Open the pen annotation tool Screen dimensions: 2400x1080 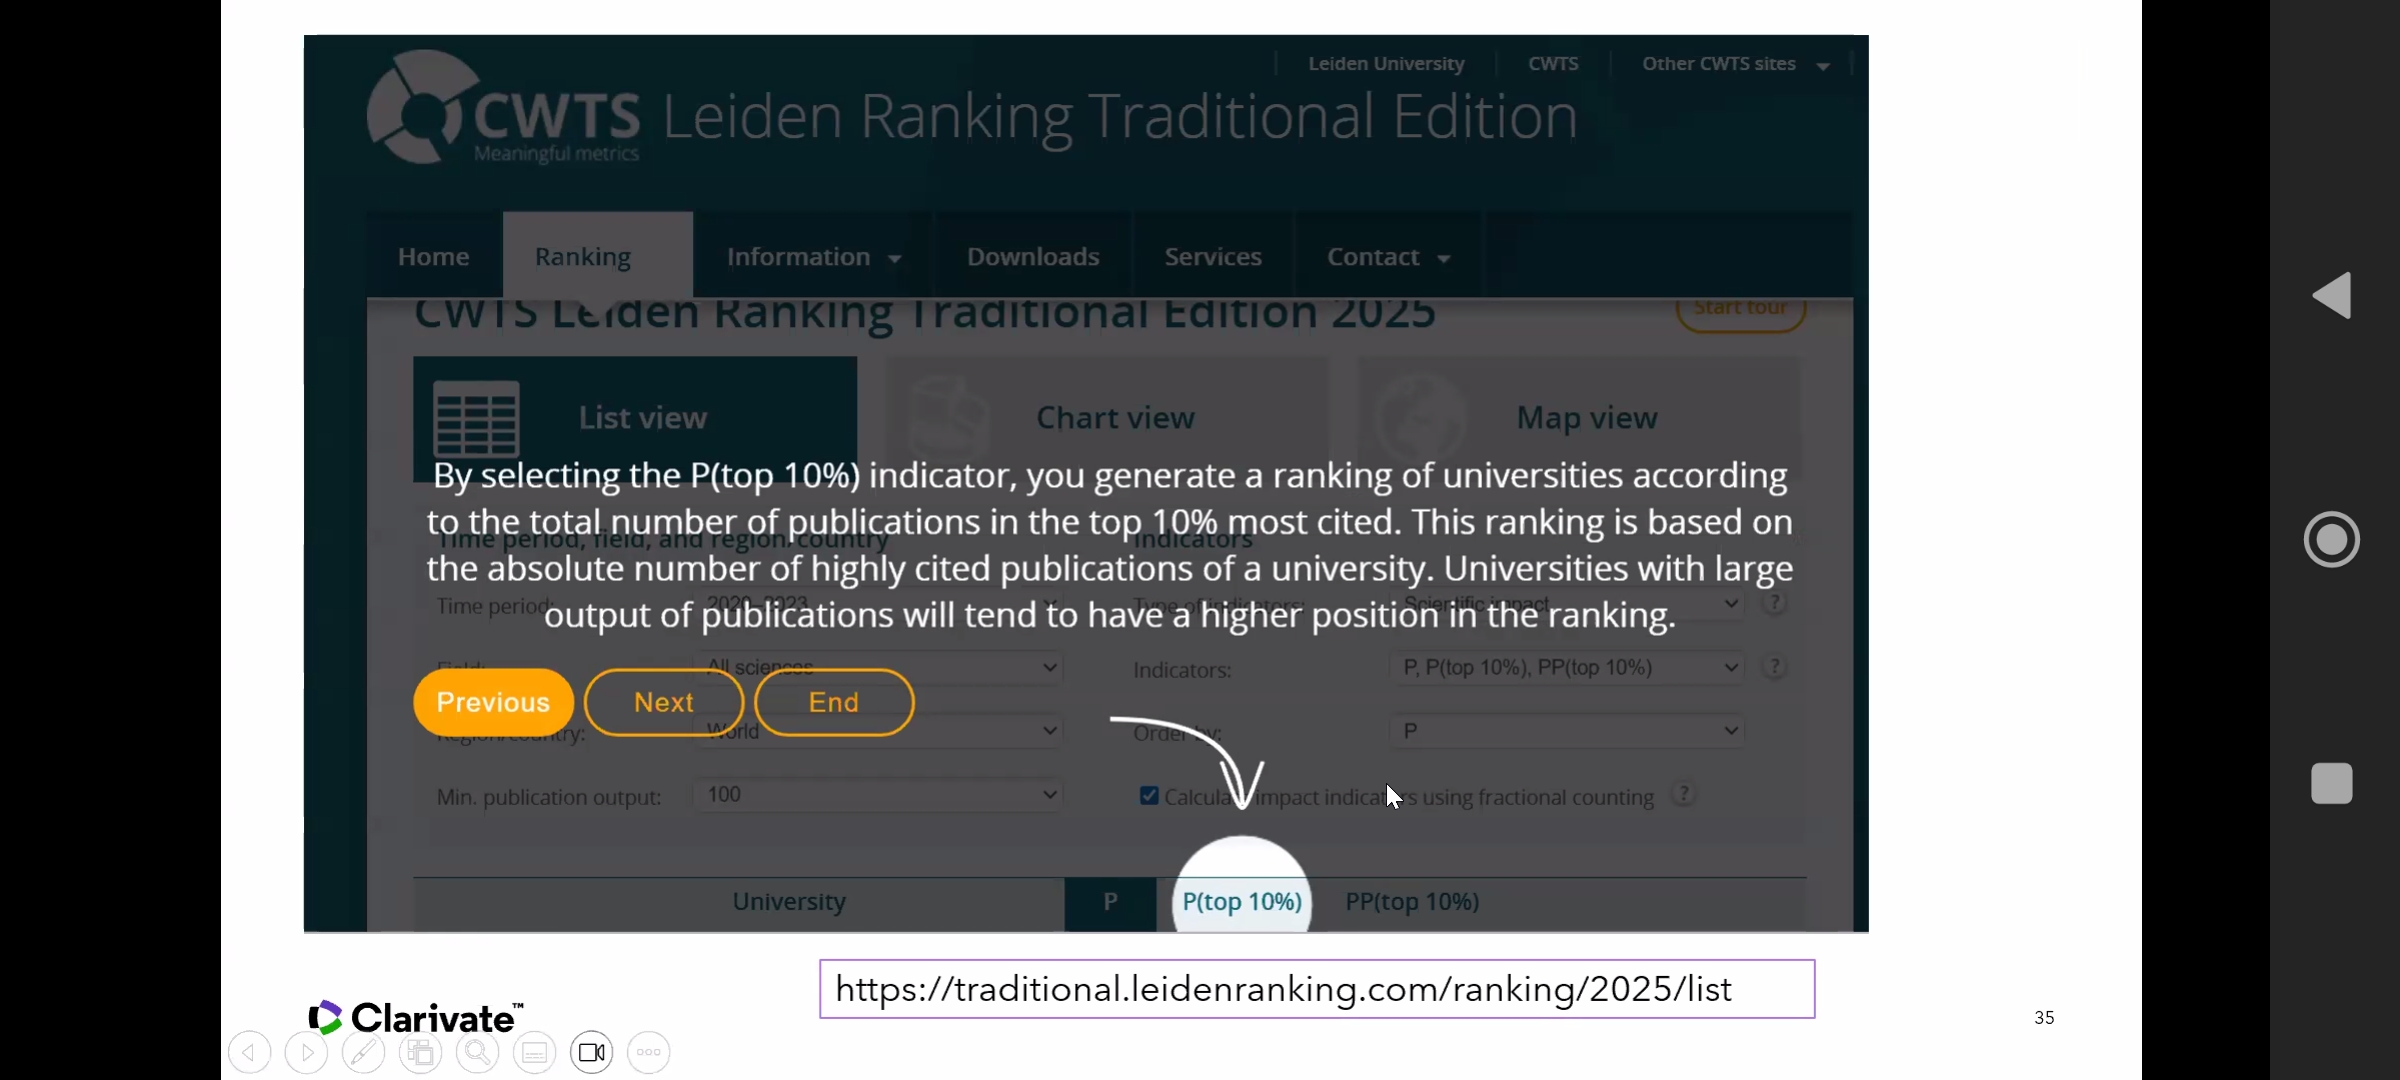tap(363, 1052)
